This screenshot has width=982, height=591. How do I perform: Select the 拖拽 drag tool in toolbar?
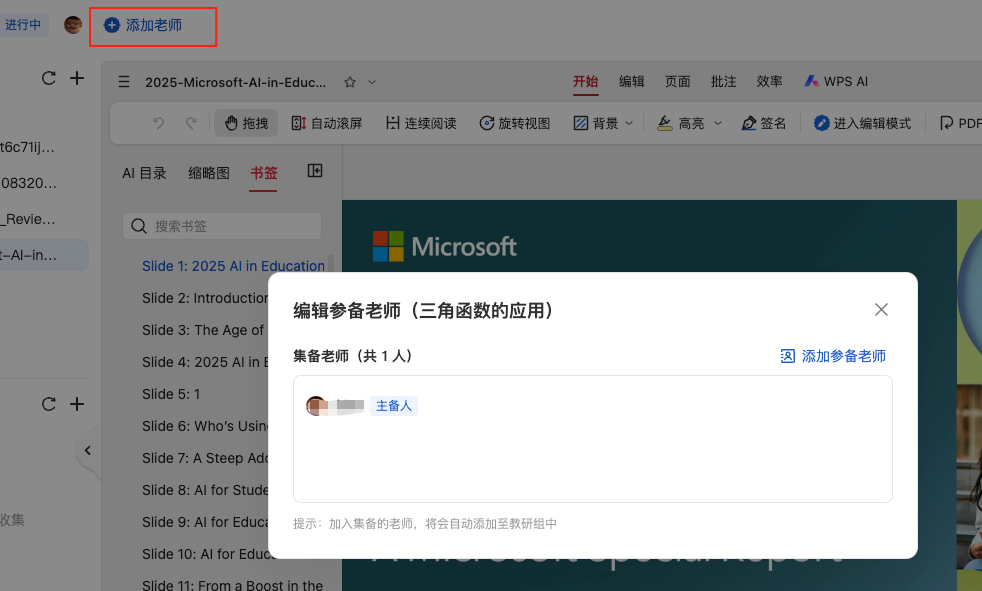245,122
